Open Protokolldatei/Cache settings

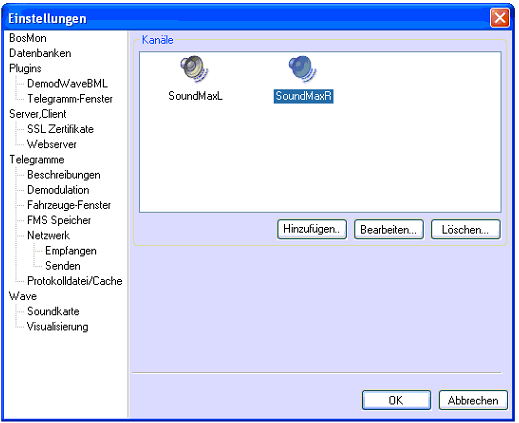point(75,281)
